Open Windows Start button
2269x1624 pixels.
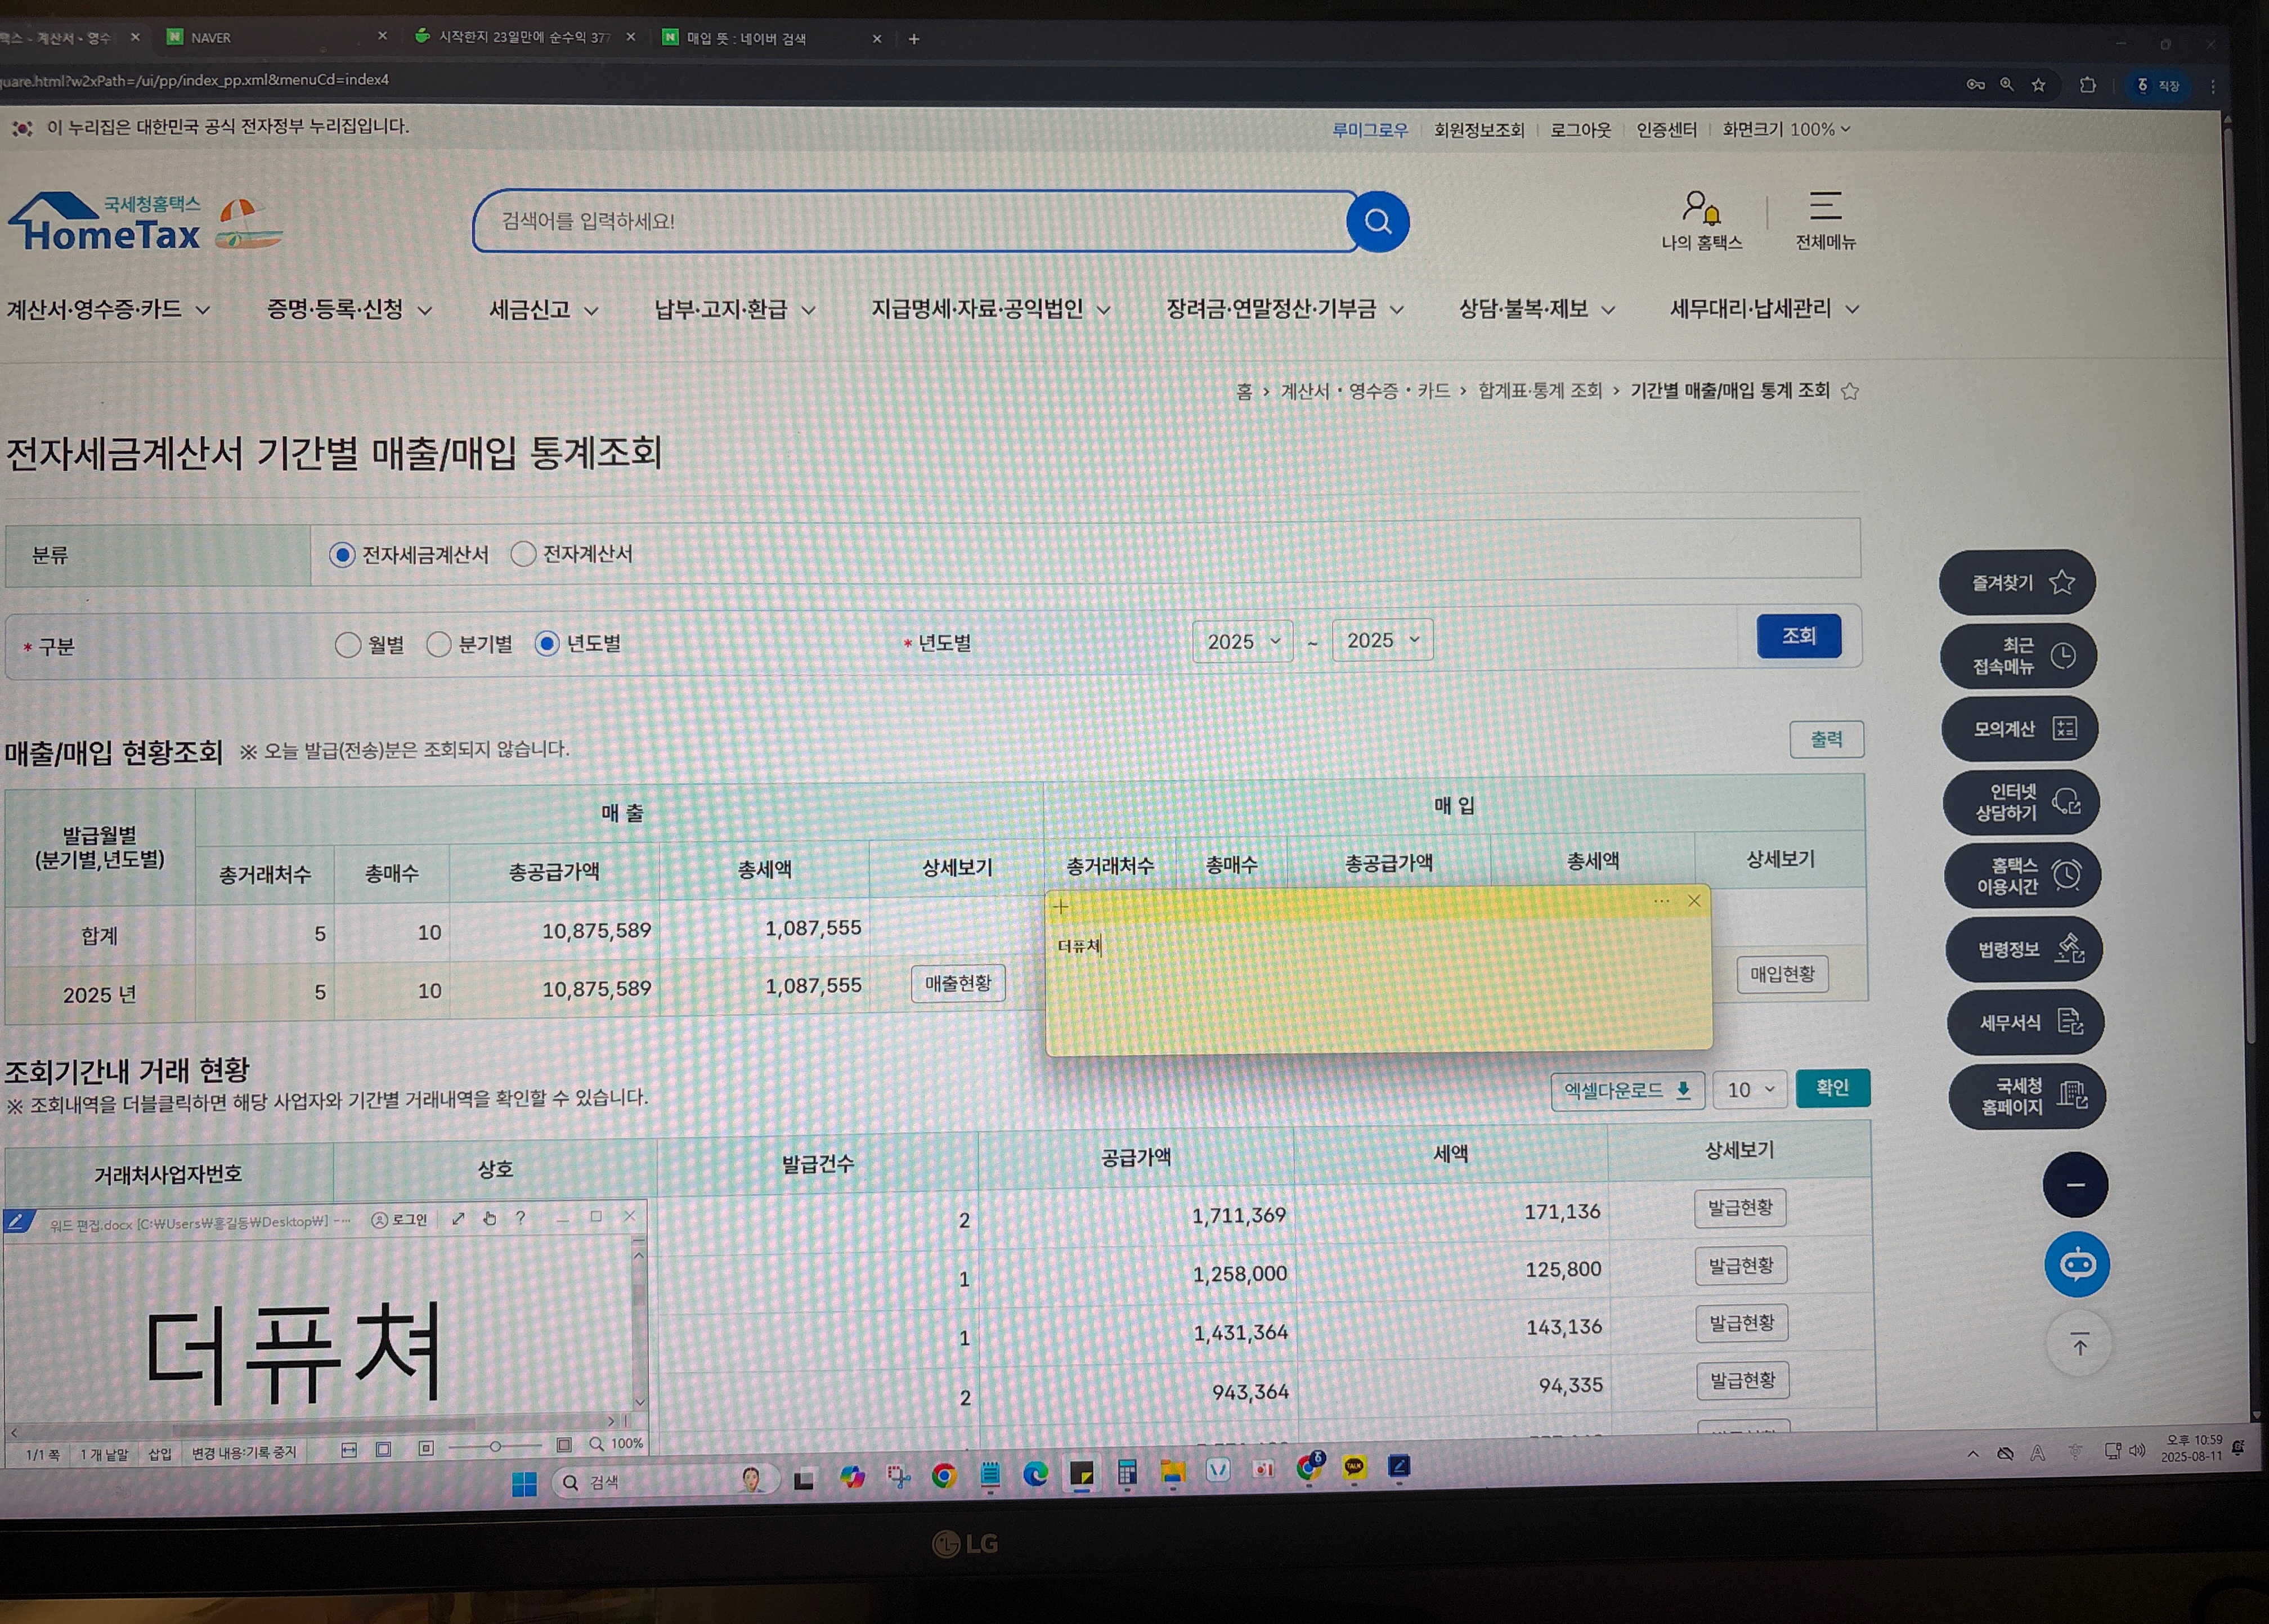pyautogui.click(x=524, y=1484)
